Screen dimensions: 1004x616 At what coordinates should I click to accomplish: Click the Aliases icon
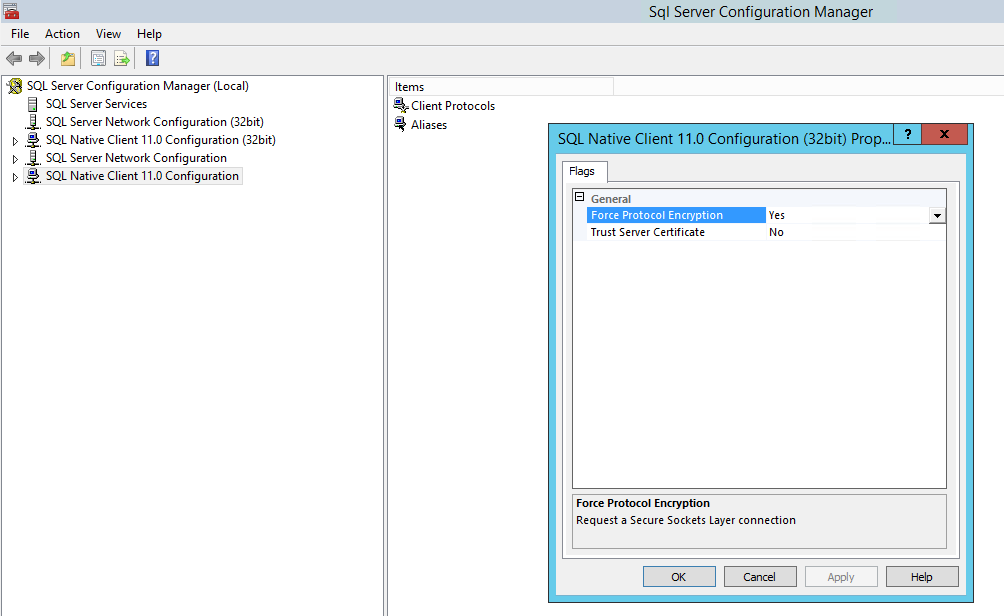[398, 124]
